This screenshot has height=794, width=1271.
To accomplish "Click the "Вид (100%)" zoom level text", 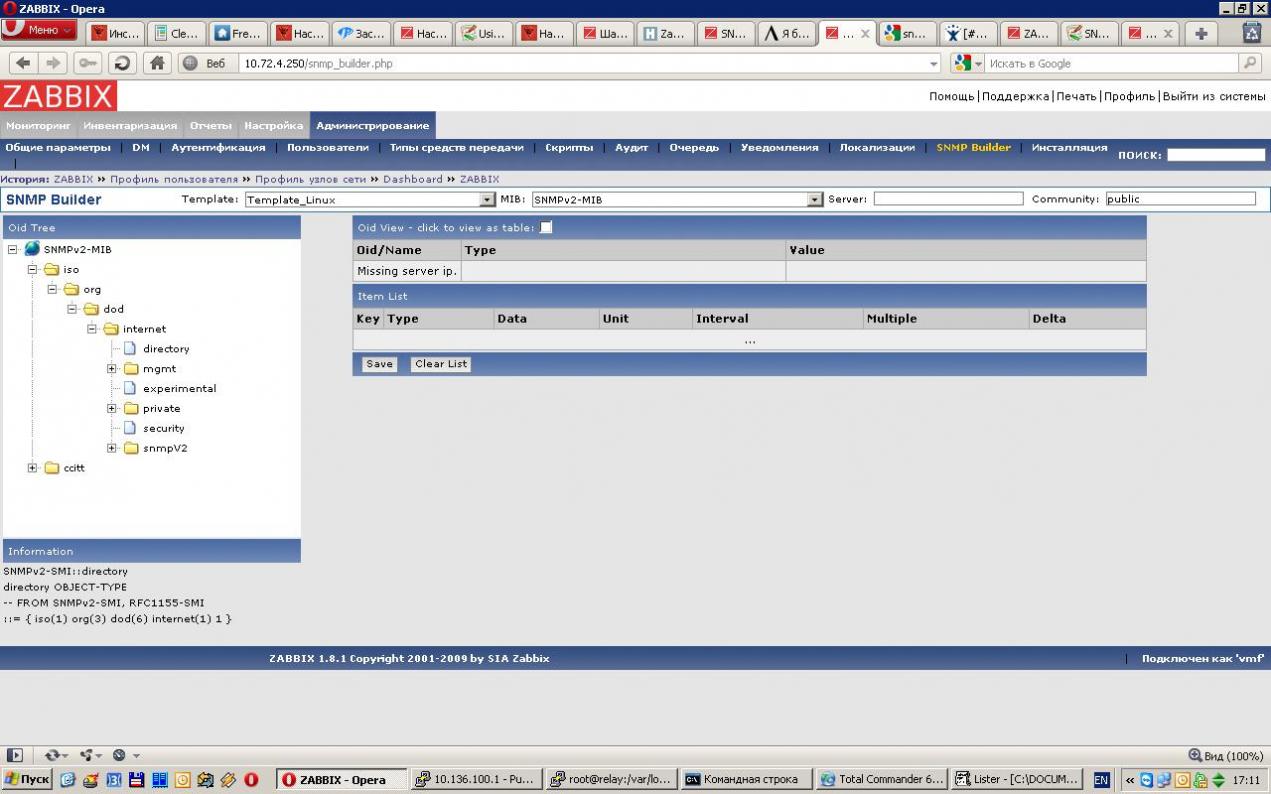I will coord(1233,756).
